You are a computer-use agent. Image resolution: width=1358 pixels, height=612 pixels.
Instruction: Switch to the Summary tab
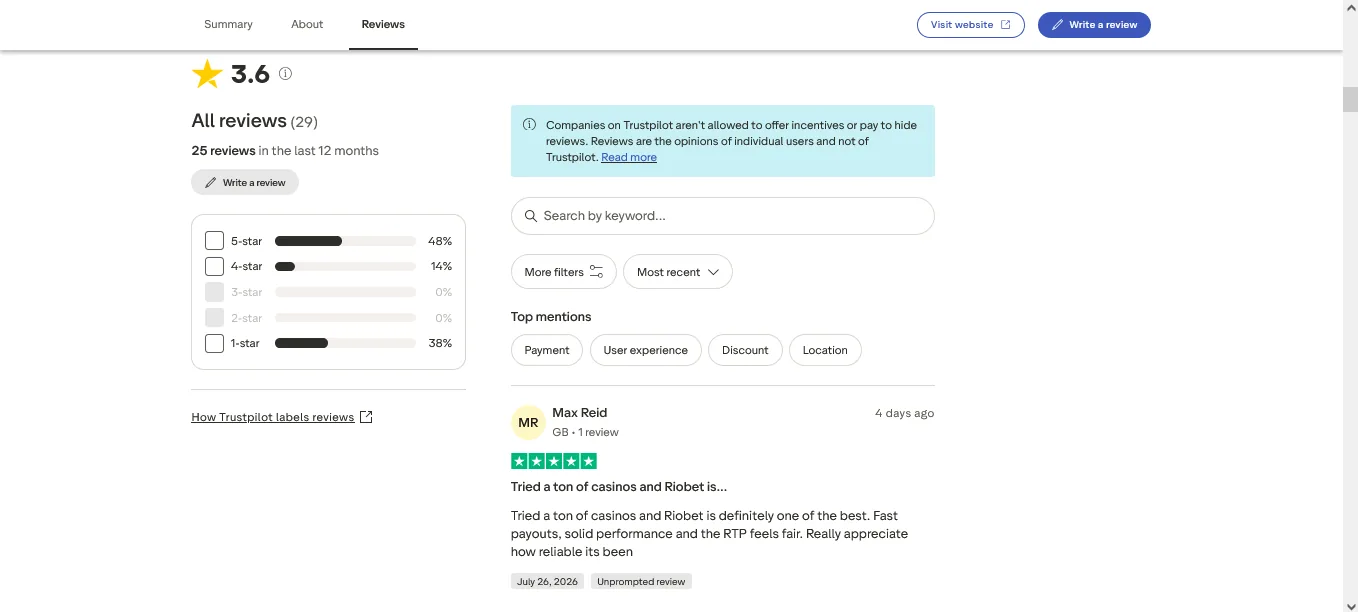pyautogui.click(x=228, y=24)
